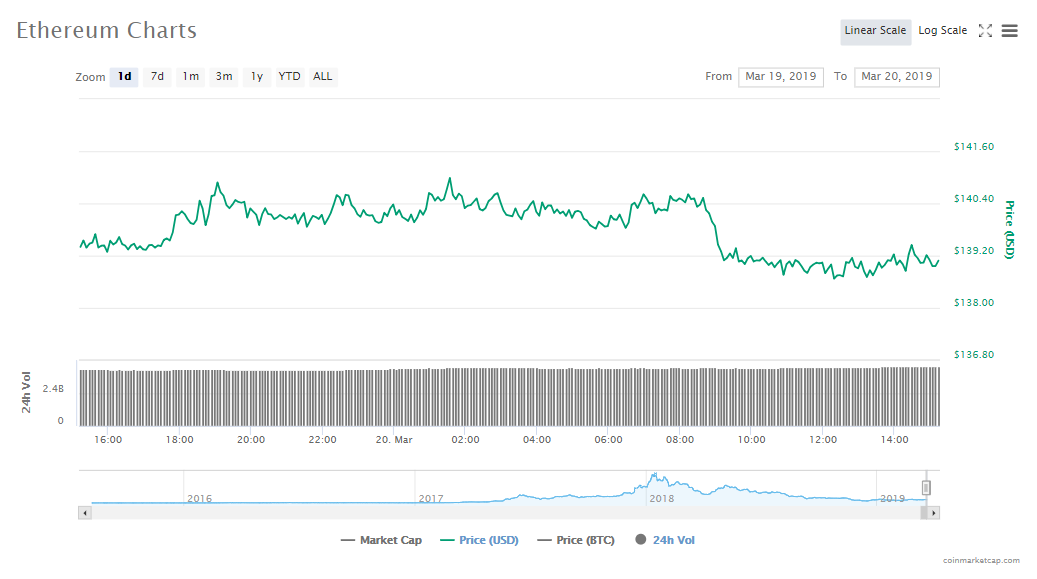This screenshot has height=579, width=1037.
Task: Edit the From date field
Action: tap(780, 77)
